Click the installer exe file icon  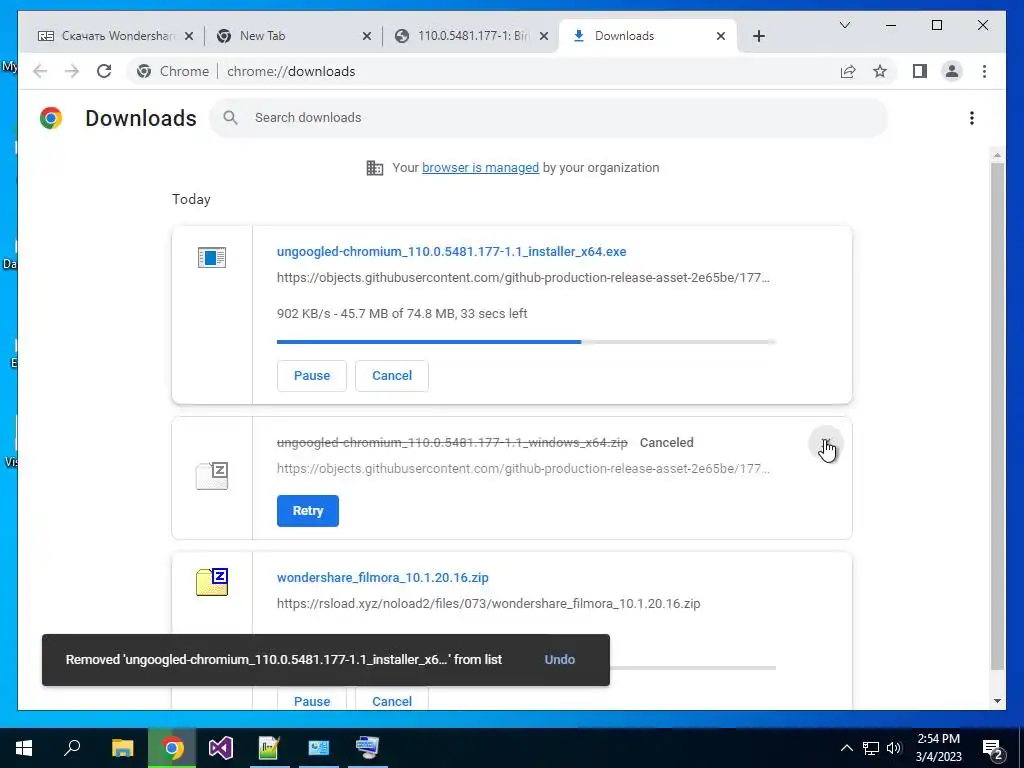click(x=212, y=257)
